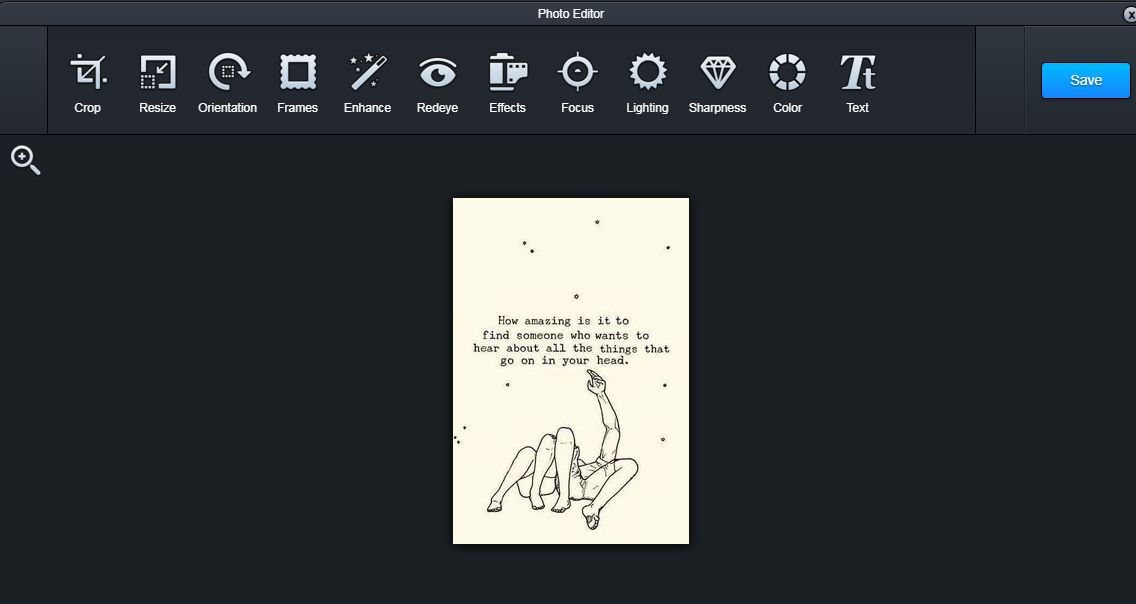Select the Focus target icon
This screenshot has height=604, width=1136.
[577, 72]
